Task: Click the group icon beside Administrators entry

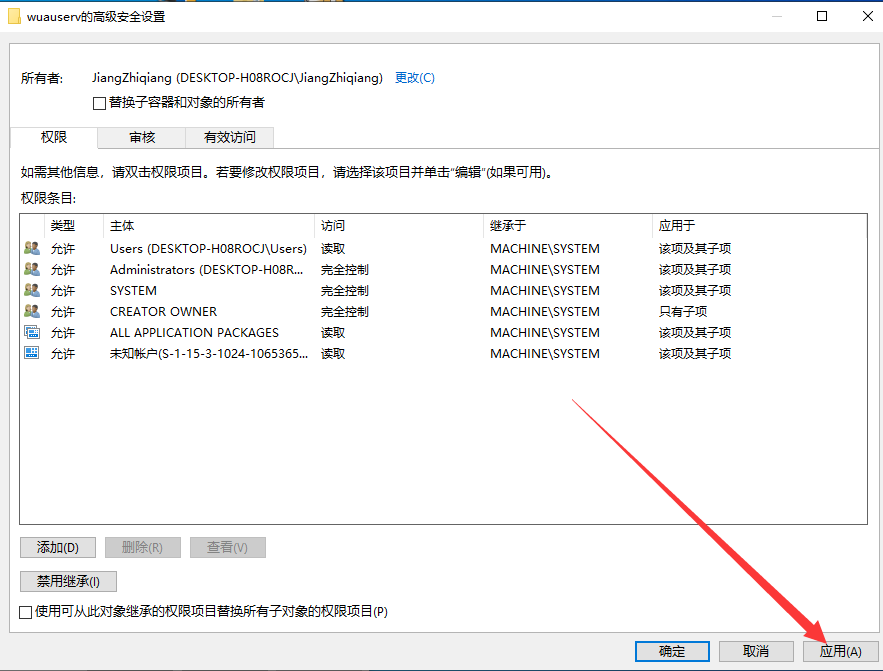Action: pyautogui.click(x=32, y=269)
